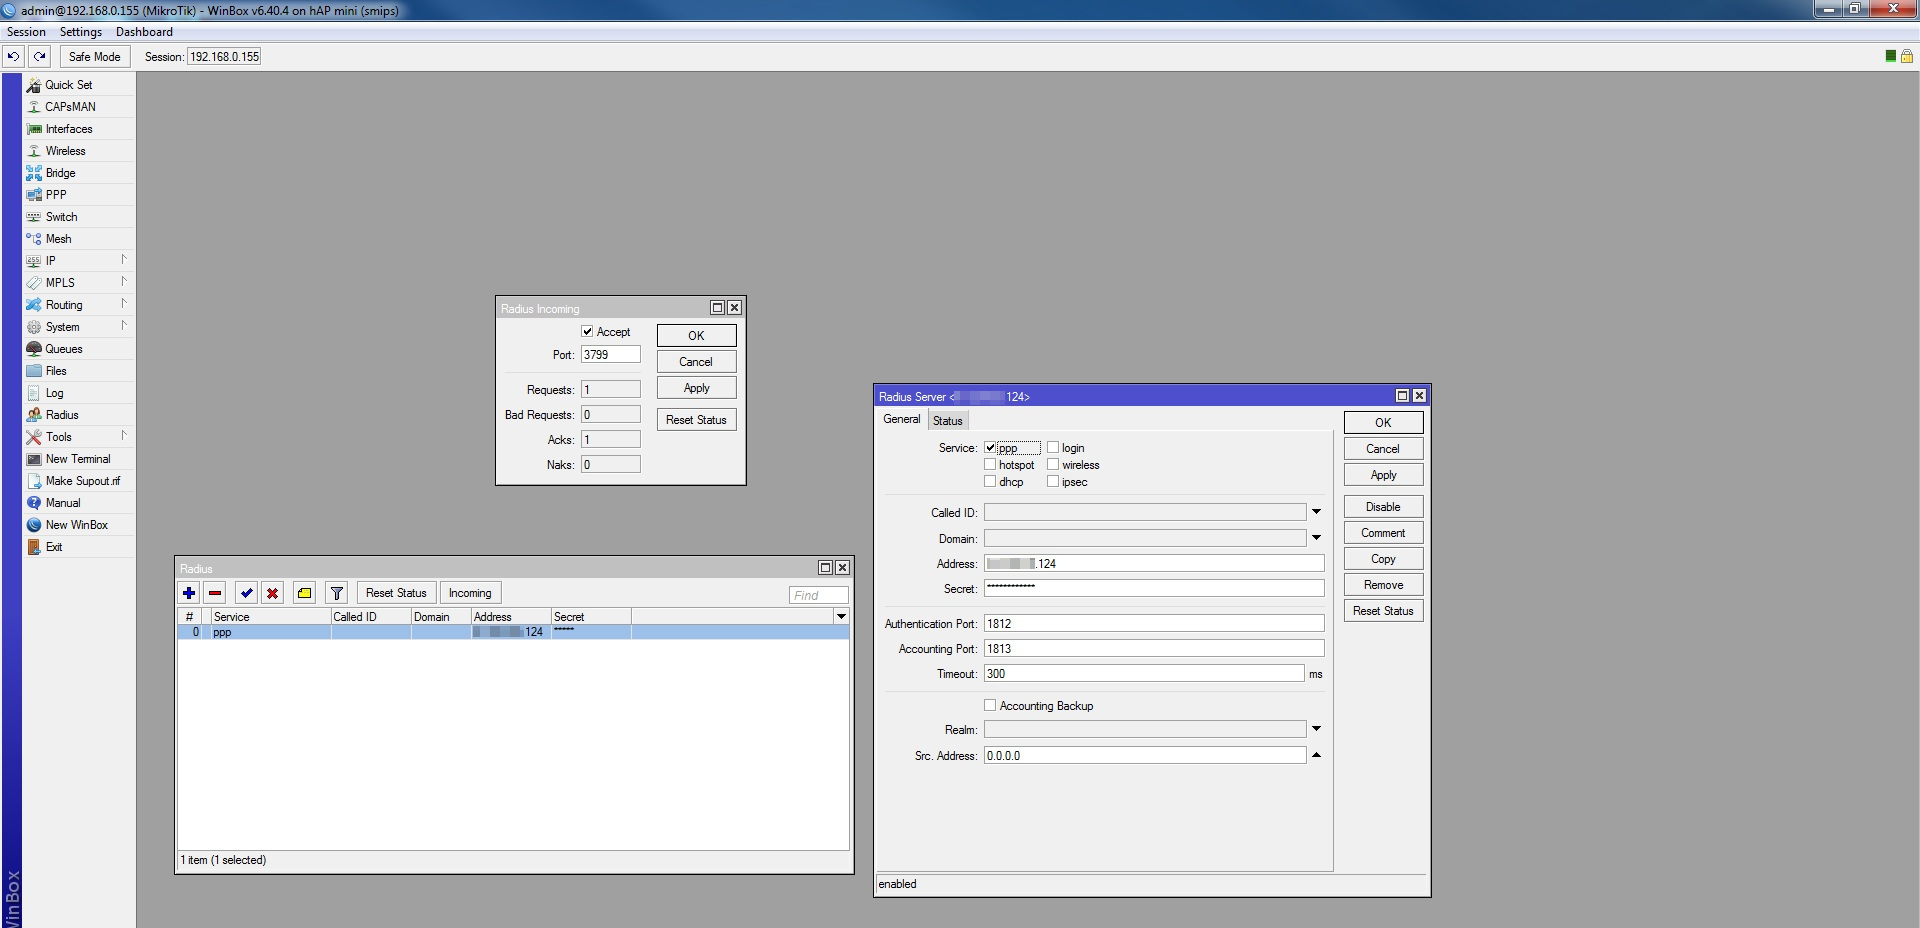Click the Incoming button in Radius window
This screenshot has width=1920, height=928.
[469, 593]
